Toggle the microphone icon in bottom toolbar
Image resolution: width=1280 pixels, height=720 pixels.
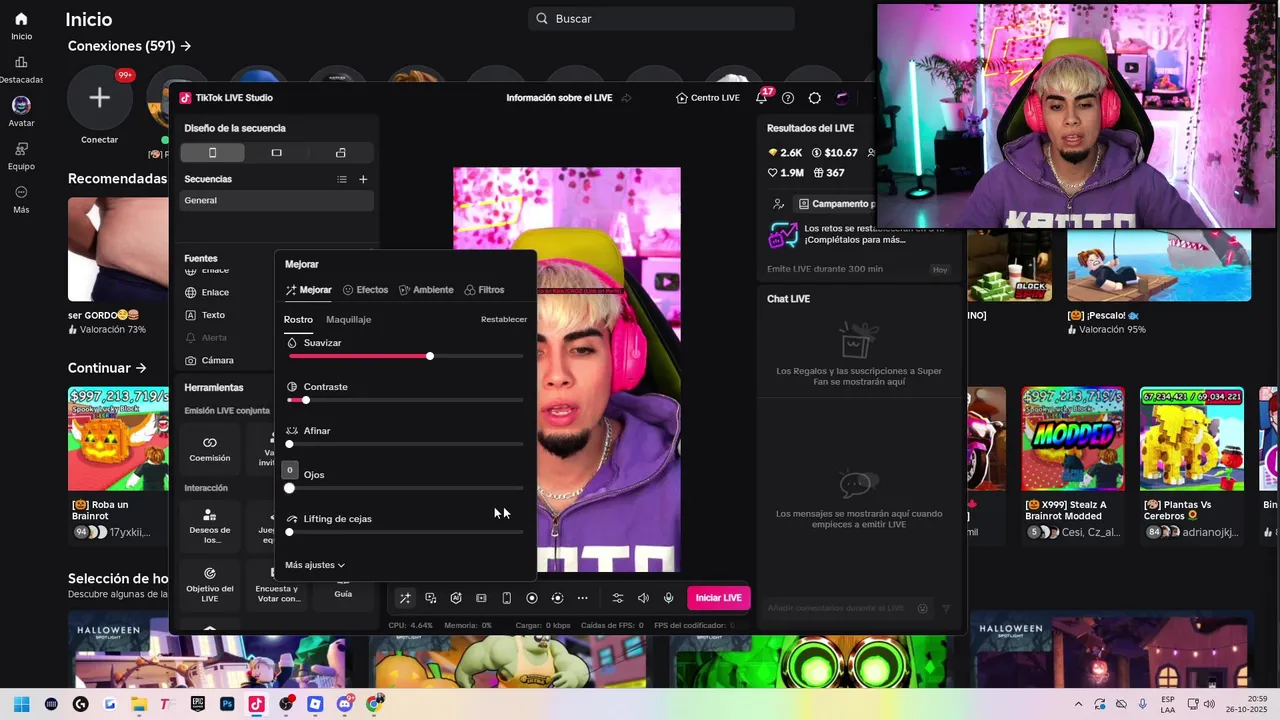pos(668,598)
